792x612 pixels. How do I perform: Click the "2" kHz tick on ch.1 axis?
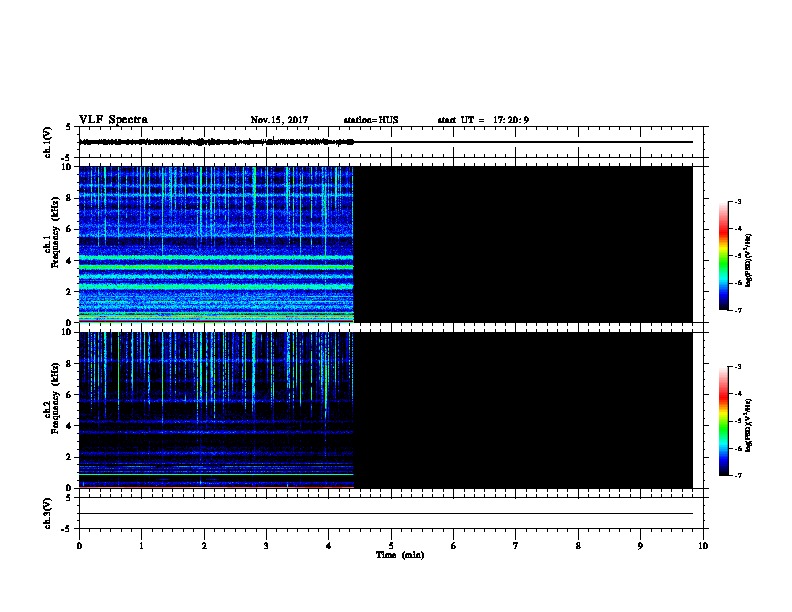(69, 292)
